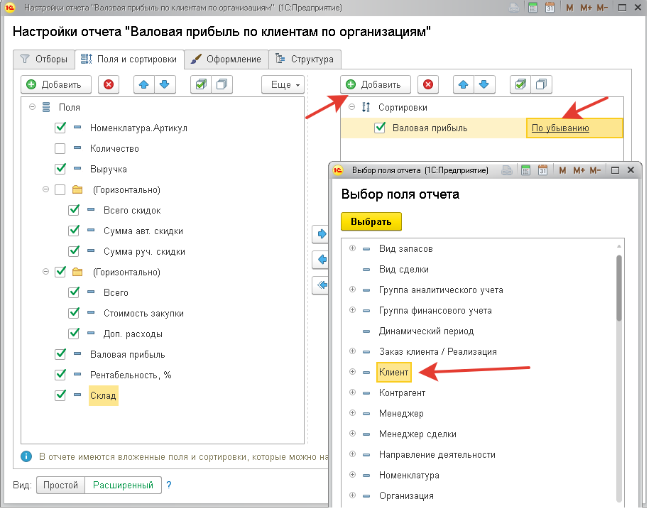647x508 pixels.
Task: Uncheck the Рентабельность, % checkbox
Action: (61, 375)
